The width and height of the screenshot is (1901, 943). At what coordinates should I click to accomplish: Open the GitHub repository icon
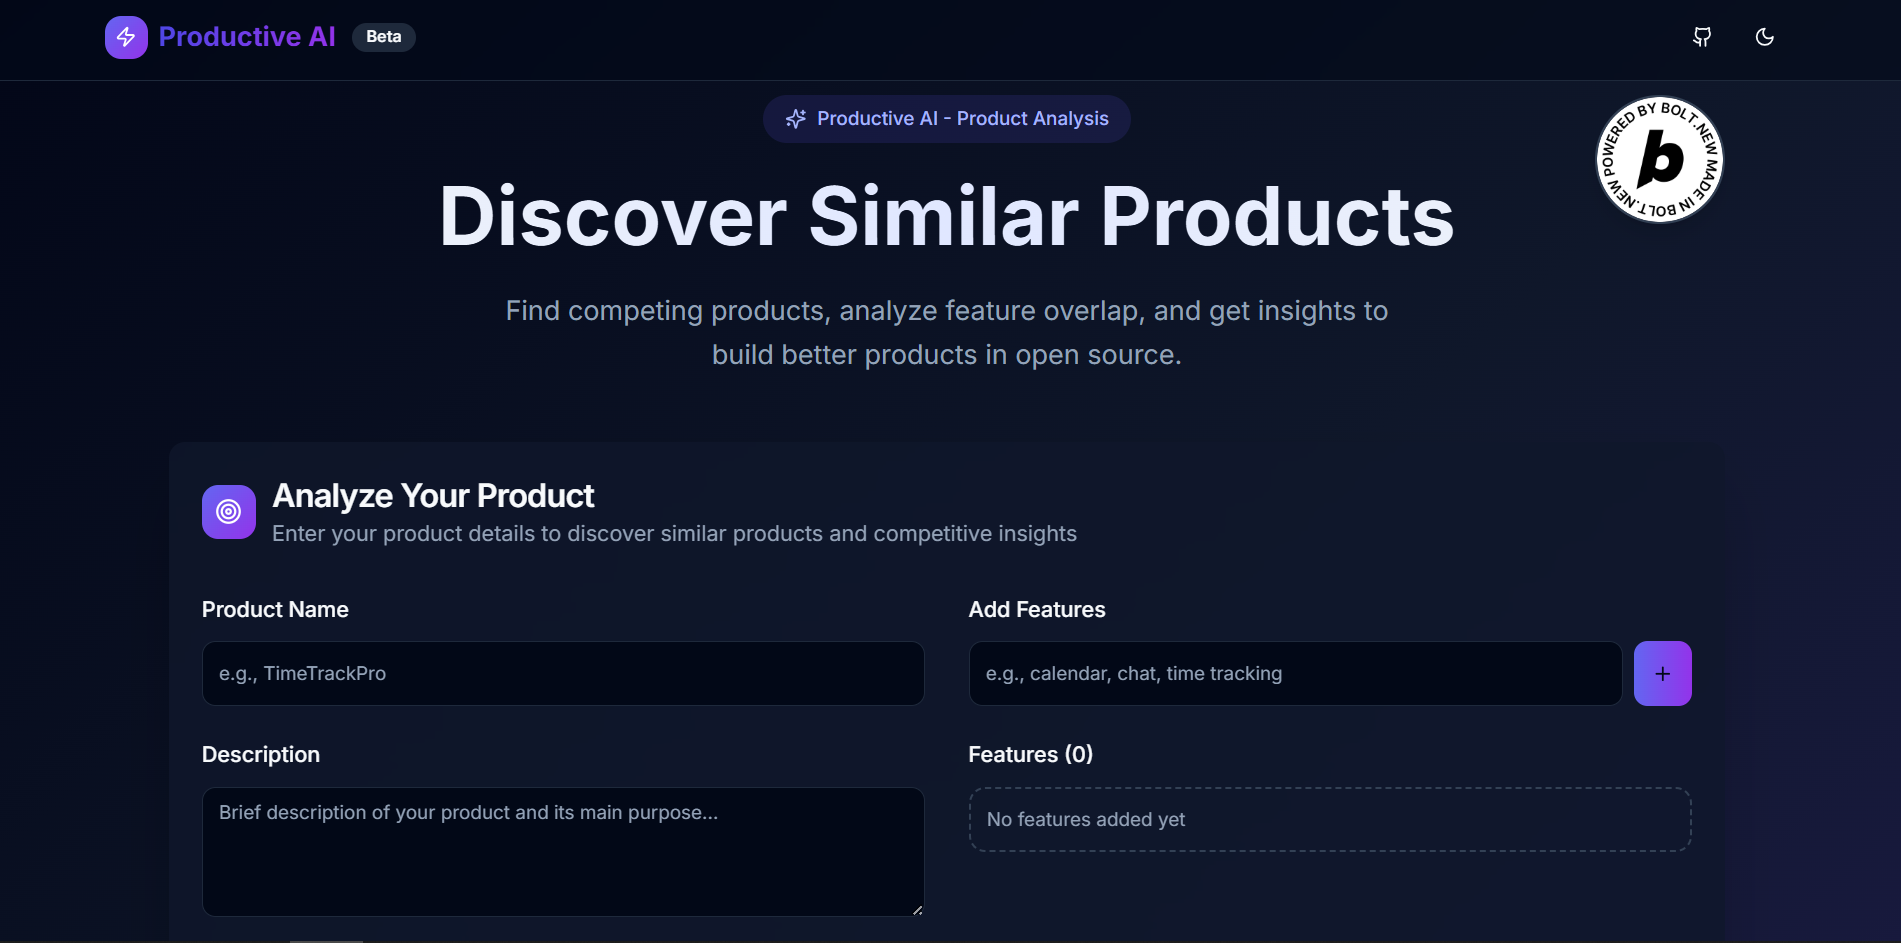(1702, 37)
